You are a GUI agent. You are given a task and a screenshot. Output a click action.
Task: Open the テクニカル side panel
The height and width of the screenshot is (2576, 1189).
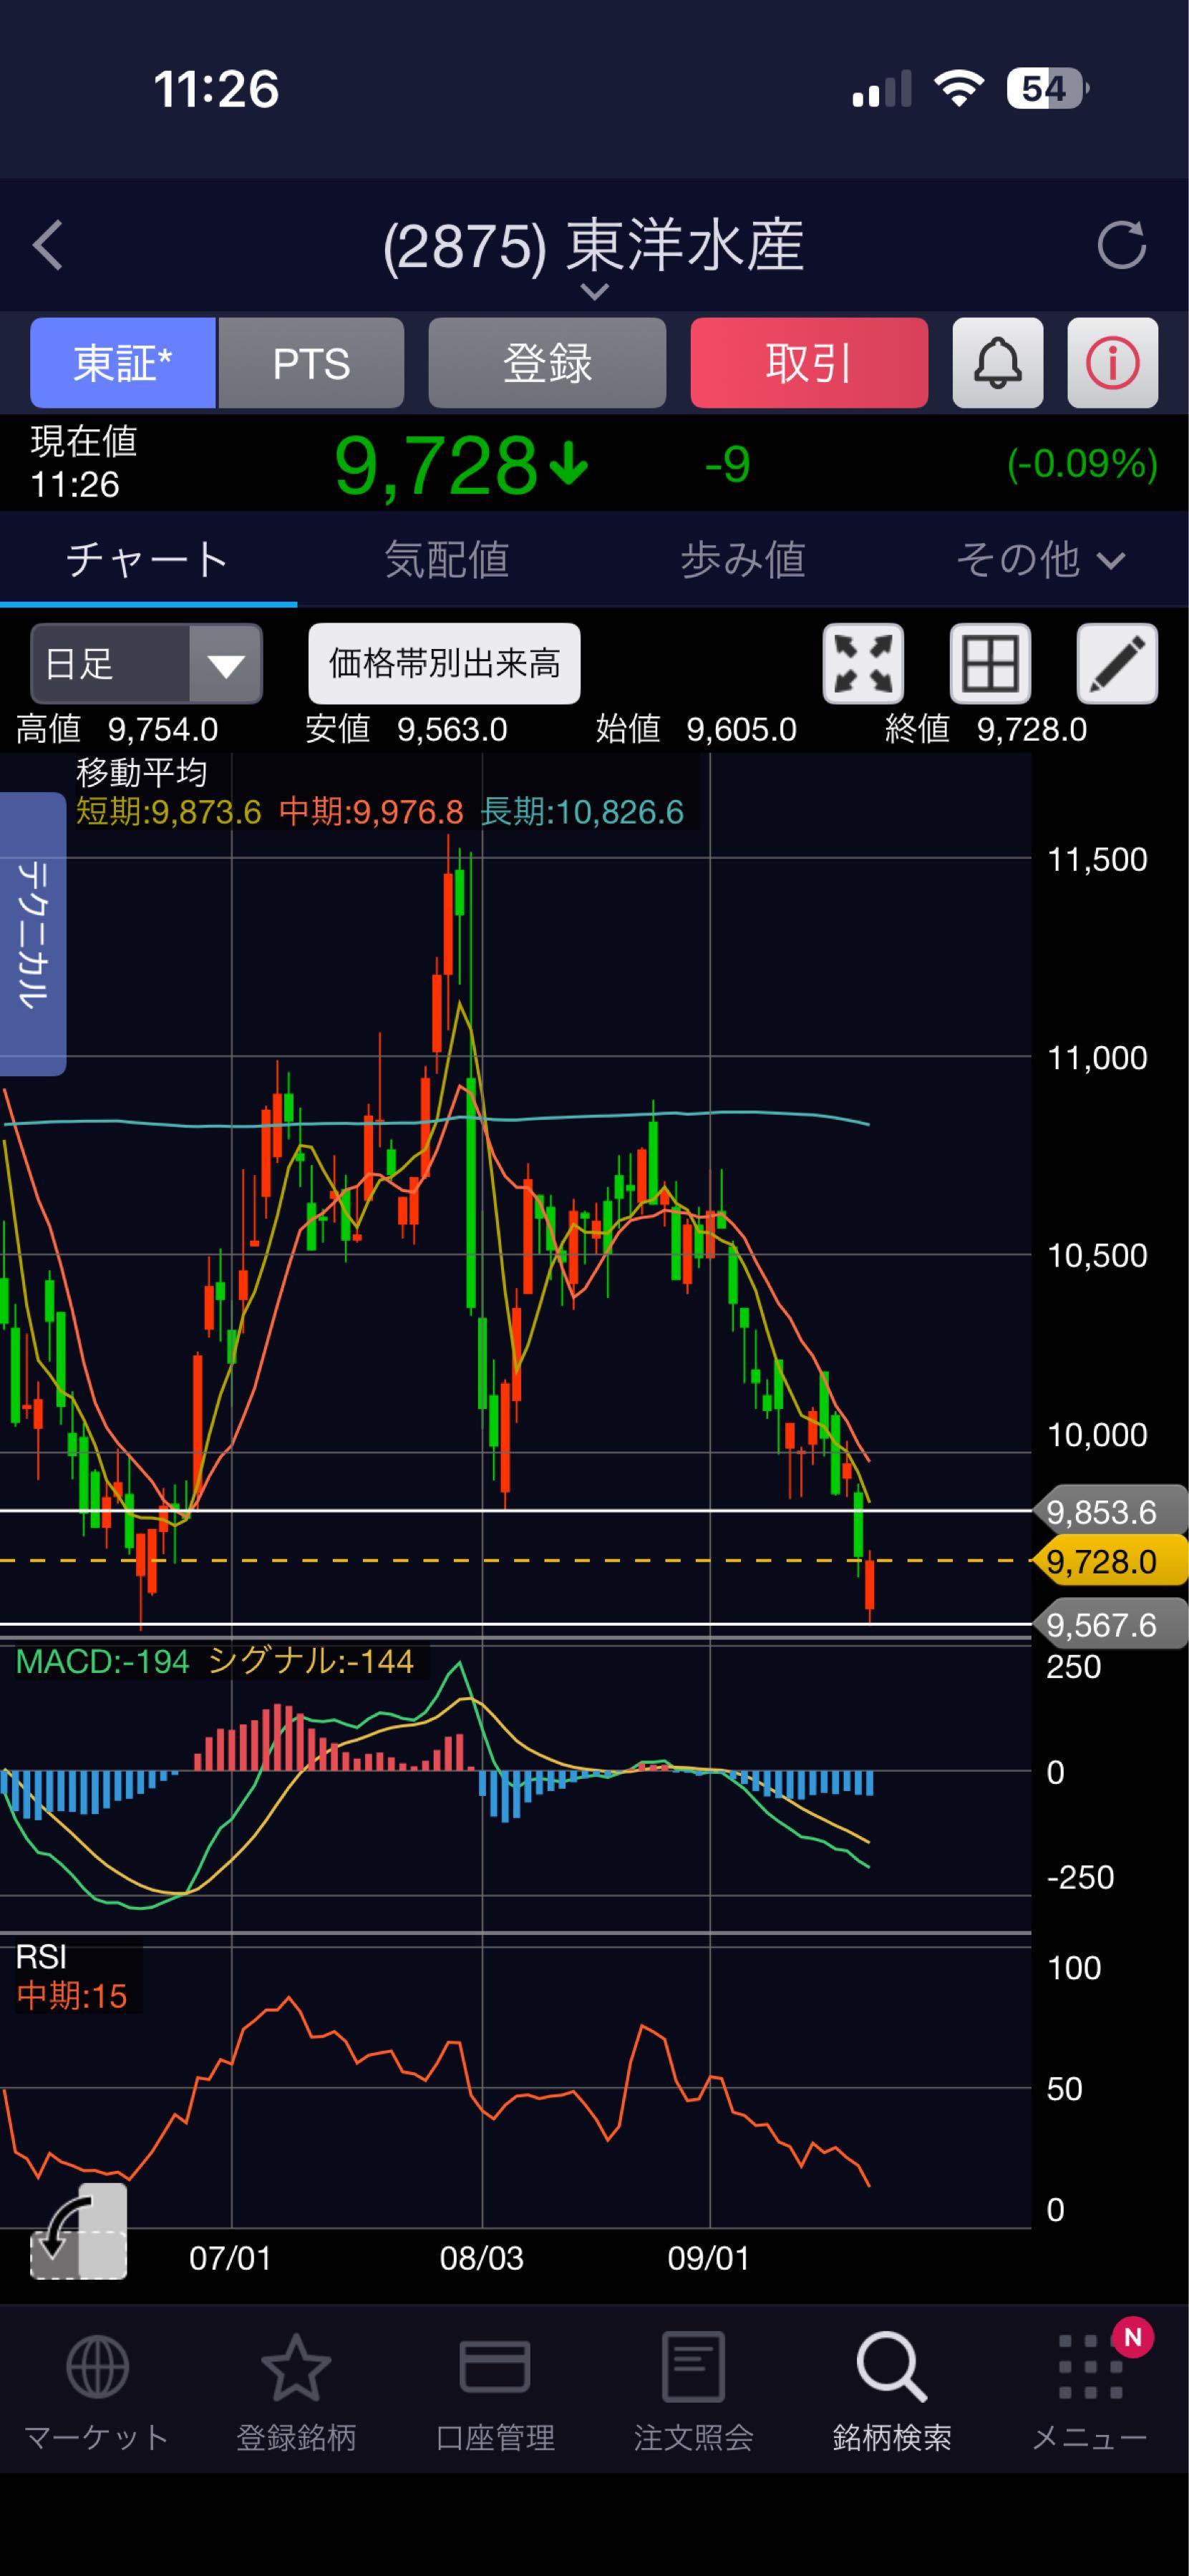click(x=33, y=934)
